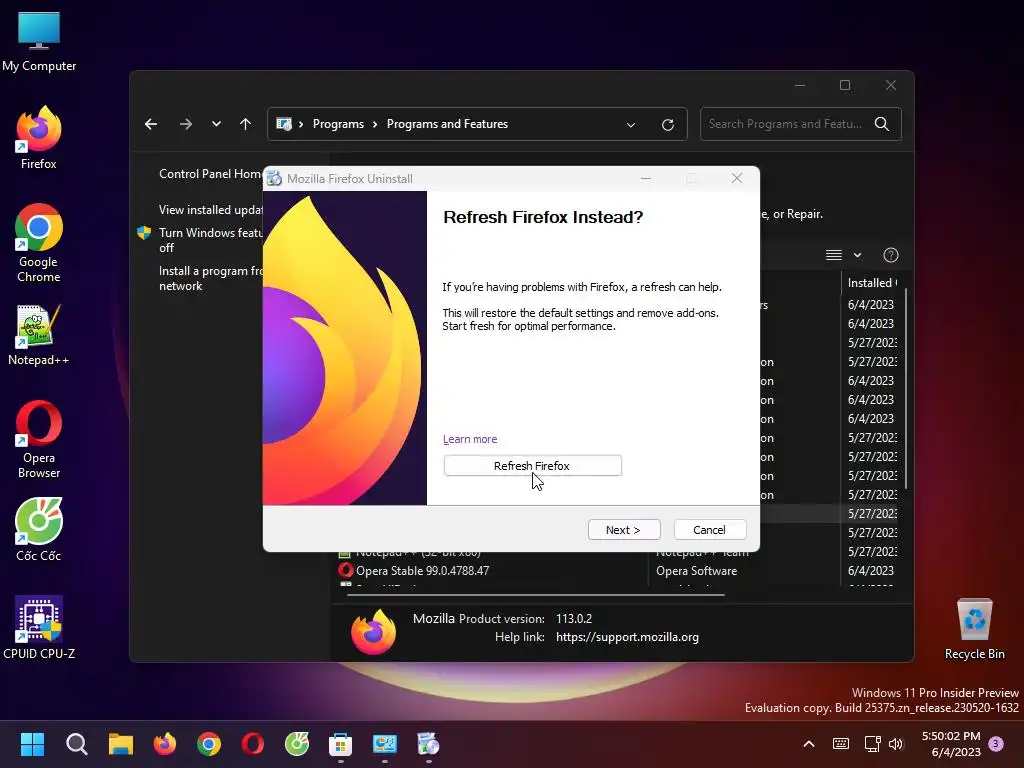Switch to Control Panel taskbar icon
The image size is (1024, 768).
(x=385, y=744)
